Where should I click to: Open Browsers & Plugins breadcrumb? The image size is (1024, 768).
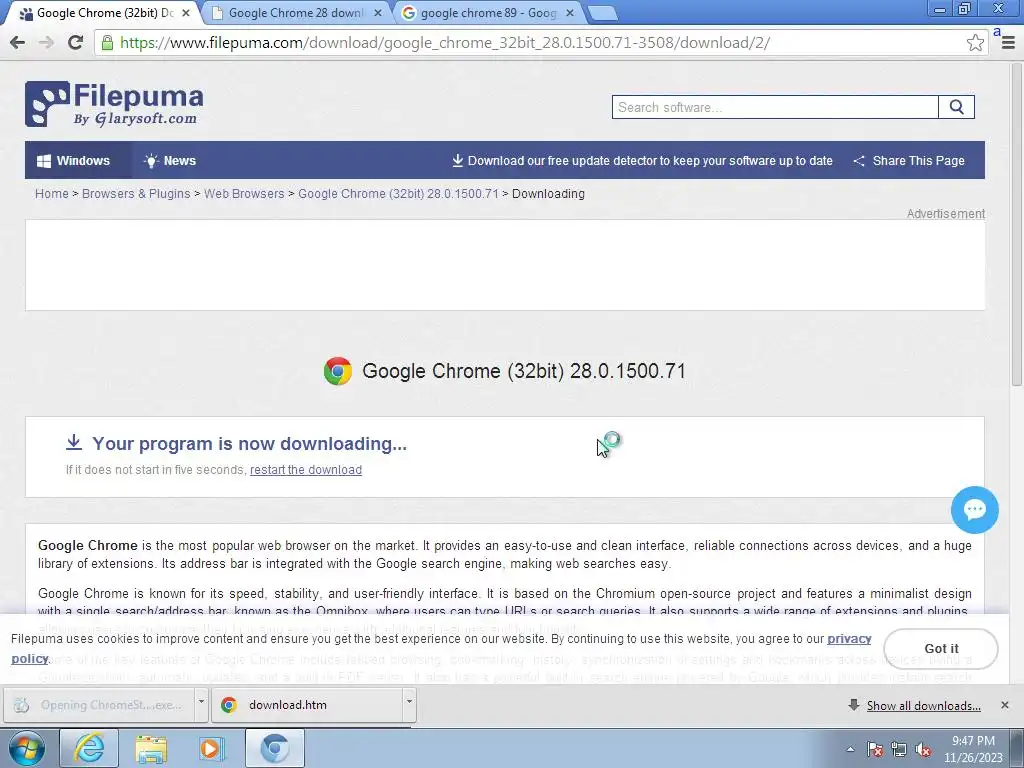(136, 194)
